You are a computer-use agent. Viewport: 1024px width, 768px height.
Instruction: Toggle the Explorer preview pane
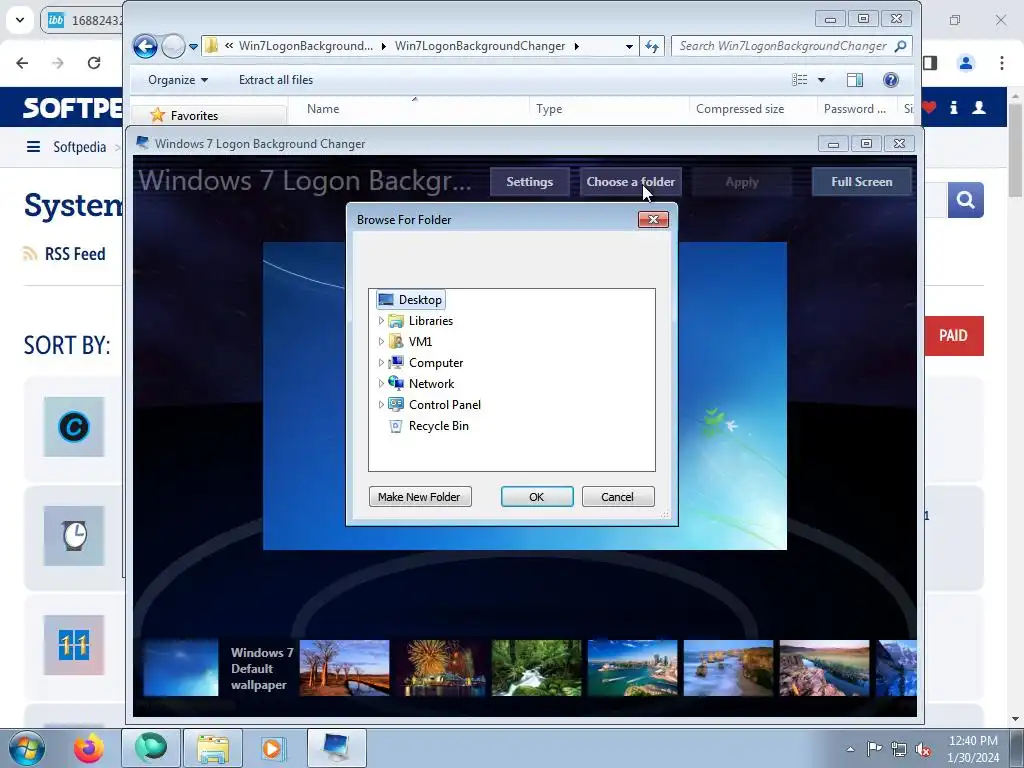[x=854, y=80]
